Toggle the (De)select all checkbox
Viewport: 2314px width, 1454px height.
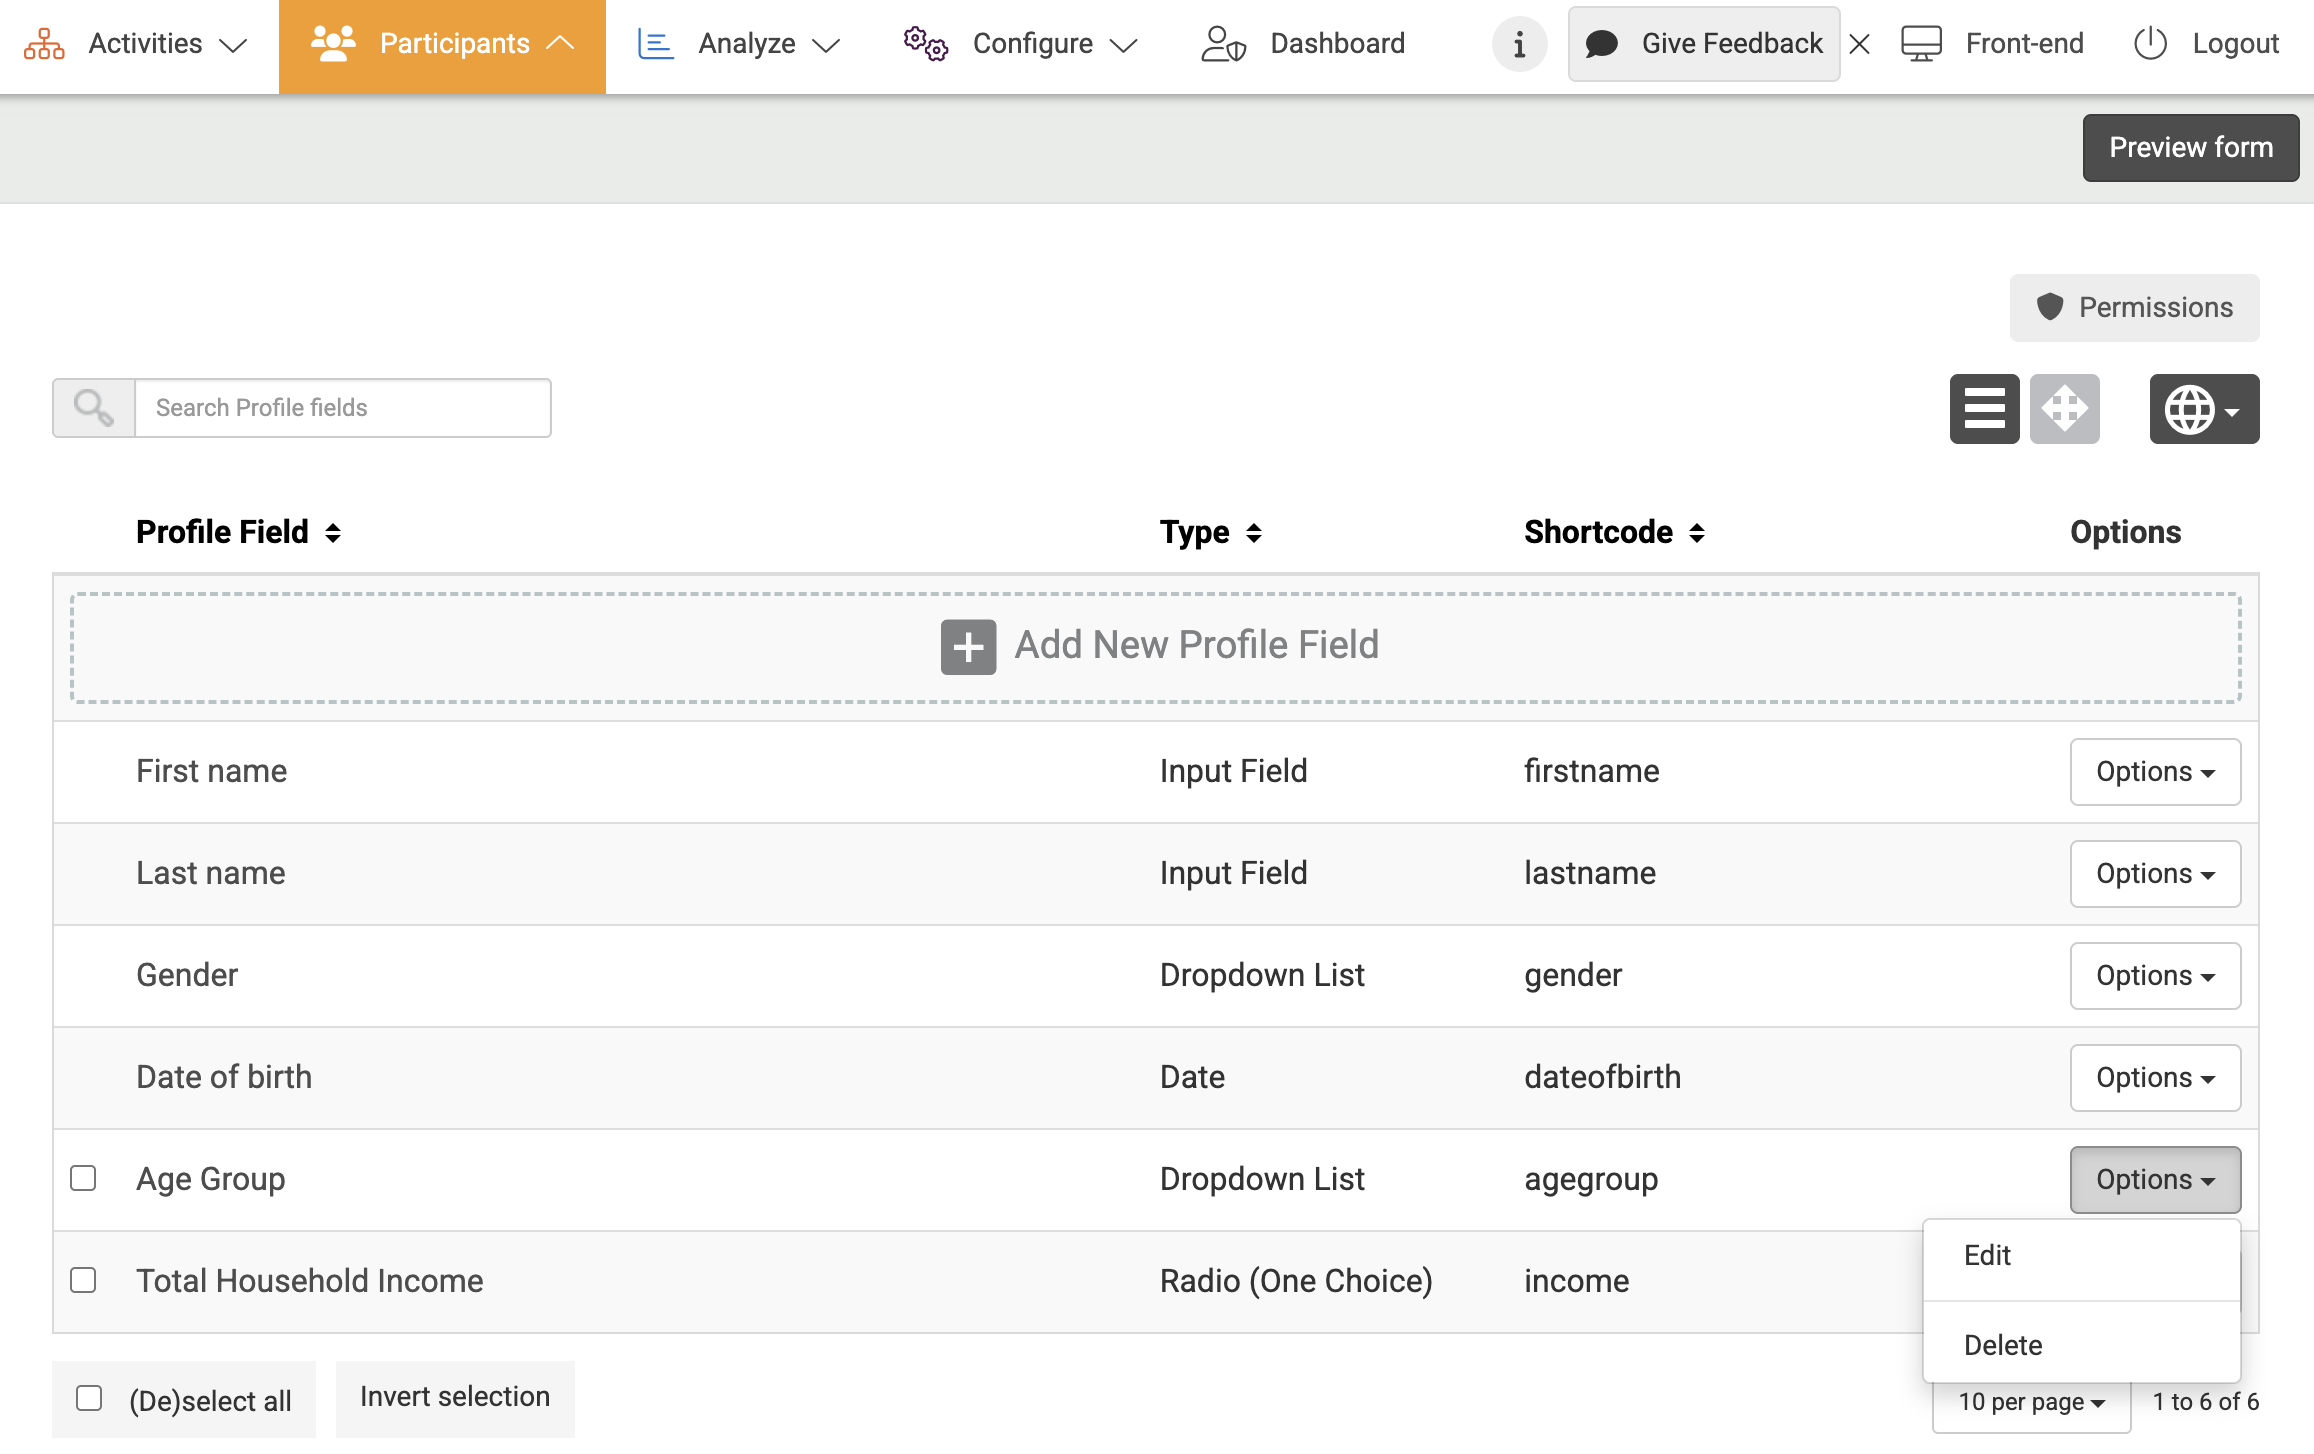pos(89,1398)
